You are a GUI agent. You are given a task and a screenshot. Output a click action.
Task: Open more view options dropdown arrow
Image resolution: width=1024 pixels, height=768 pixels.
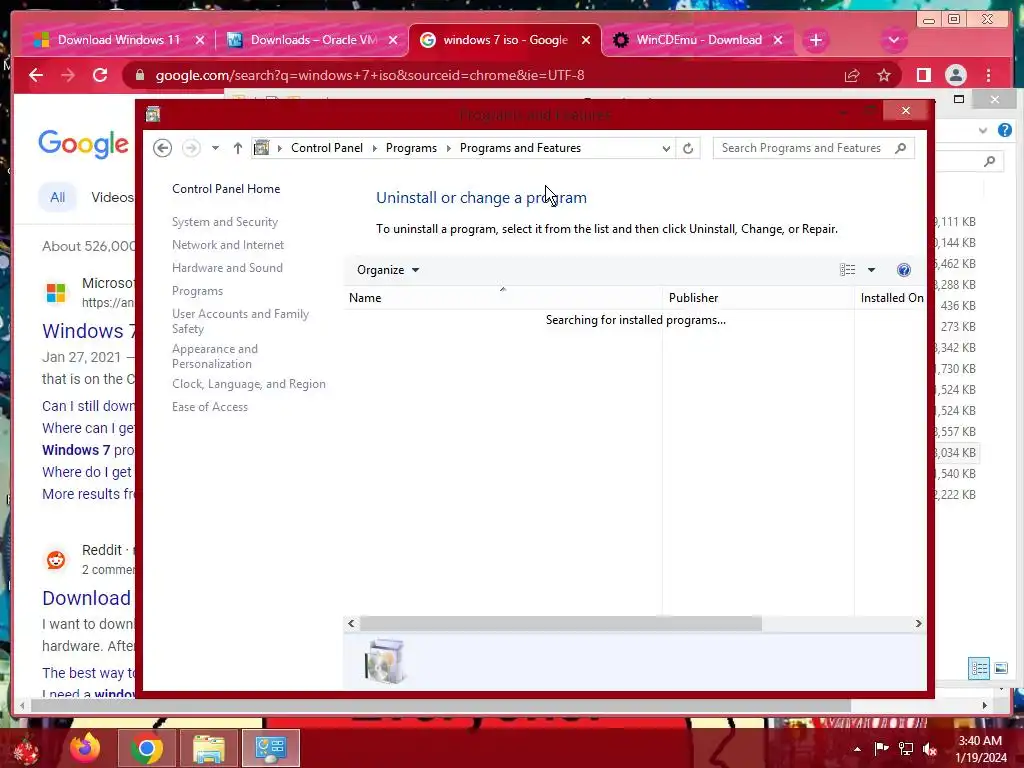point(871,270)
